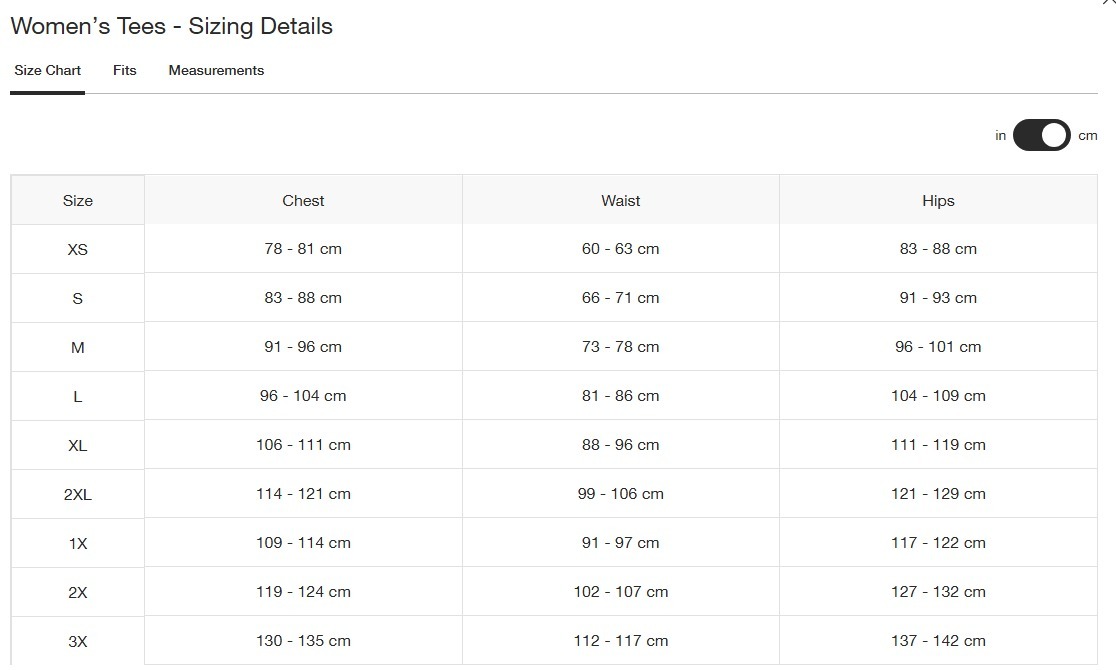Click the Size column header
This screenshot has width=1116, height=670.
(78, 201)
